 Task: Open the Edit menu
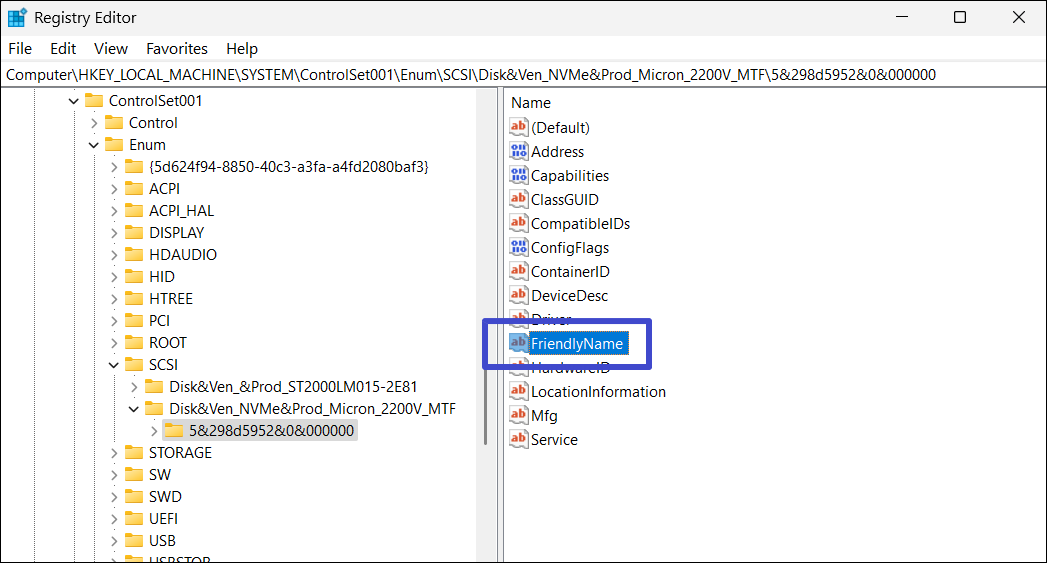tap(63, 48)
